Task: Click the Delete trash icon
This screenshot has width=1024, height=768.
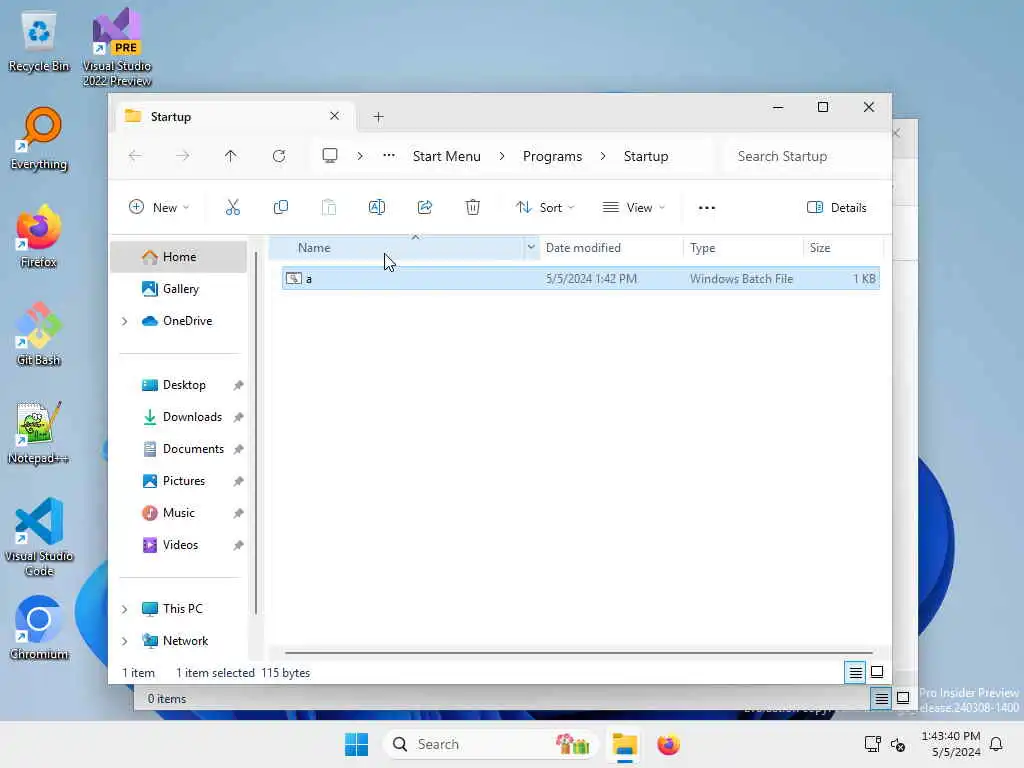Action: (x=473, y=208)
